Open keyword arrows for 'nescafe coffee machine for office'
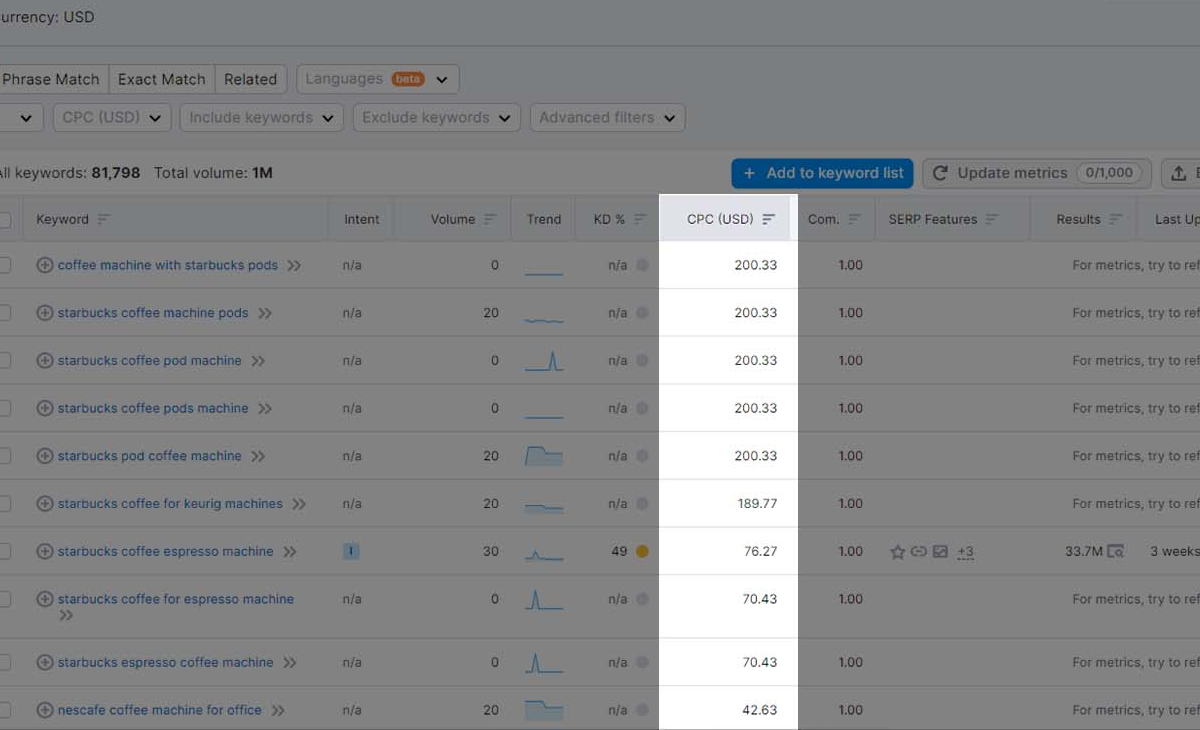Image resolution: width=1200 pixels, height=730 pixels. click(x=278, y=710)
